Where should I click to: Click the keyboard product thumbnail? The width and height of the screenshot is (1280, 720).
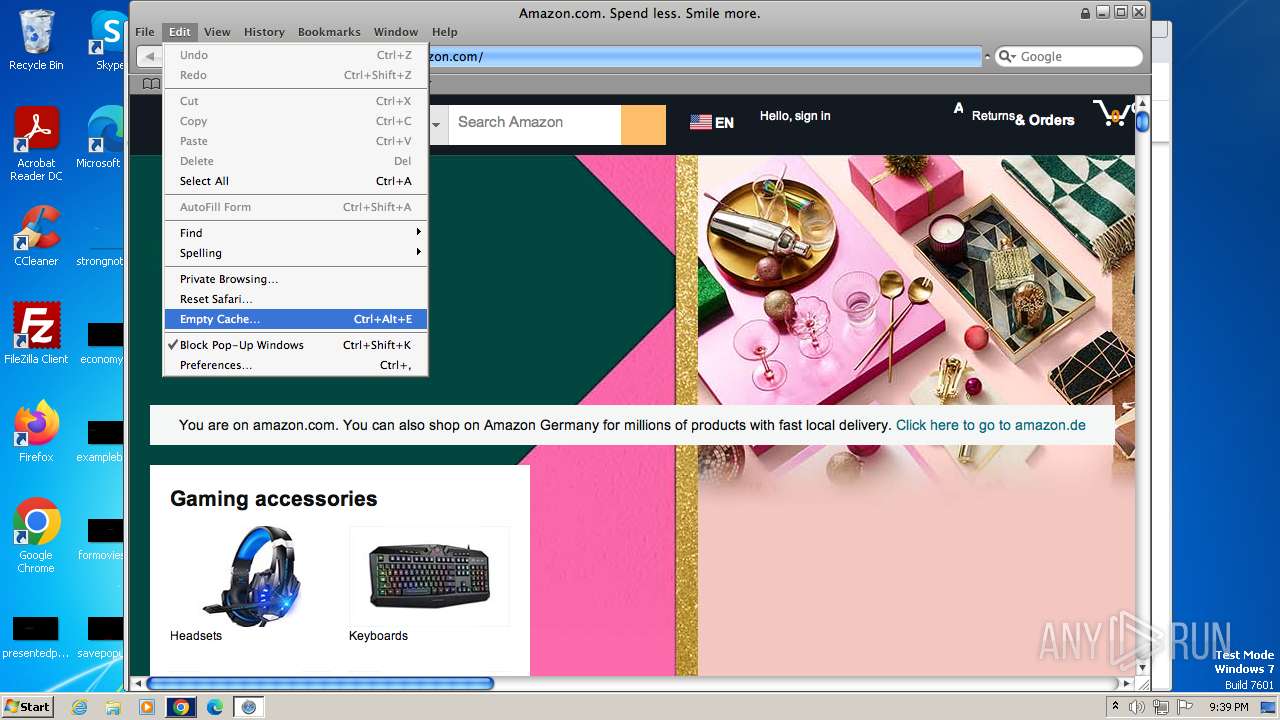pyautogui.click(x=429, y=576)
